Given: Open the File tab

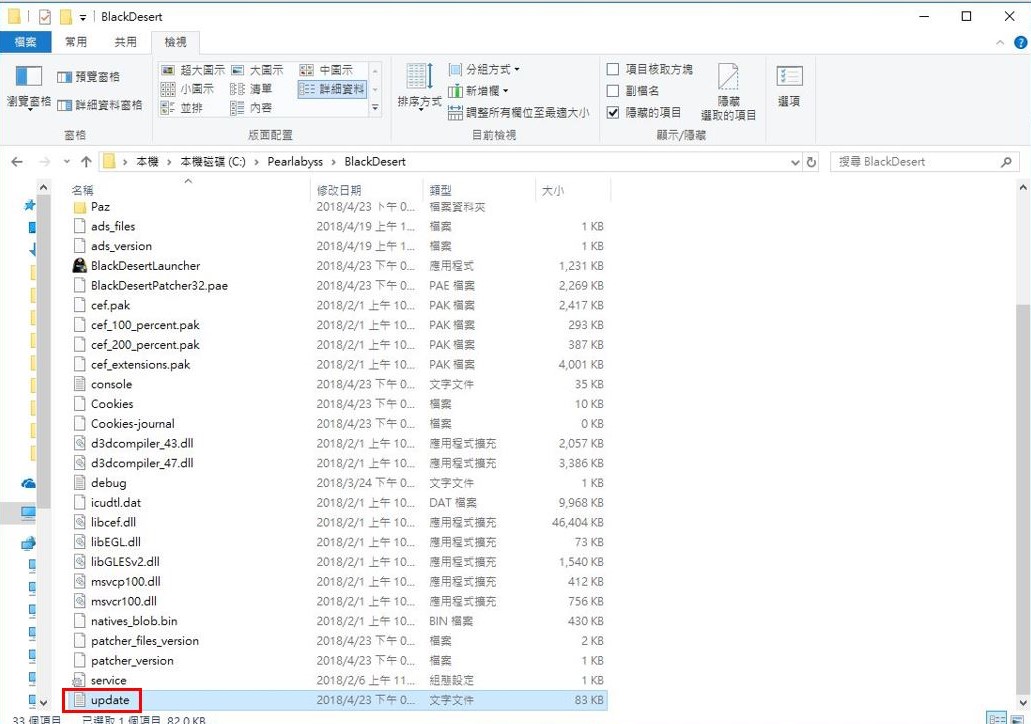Looking at the screenshot, I should click(25, 42).
